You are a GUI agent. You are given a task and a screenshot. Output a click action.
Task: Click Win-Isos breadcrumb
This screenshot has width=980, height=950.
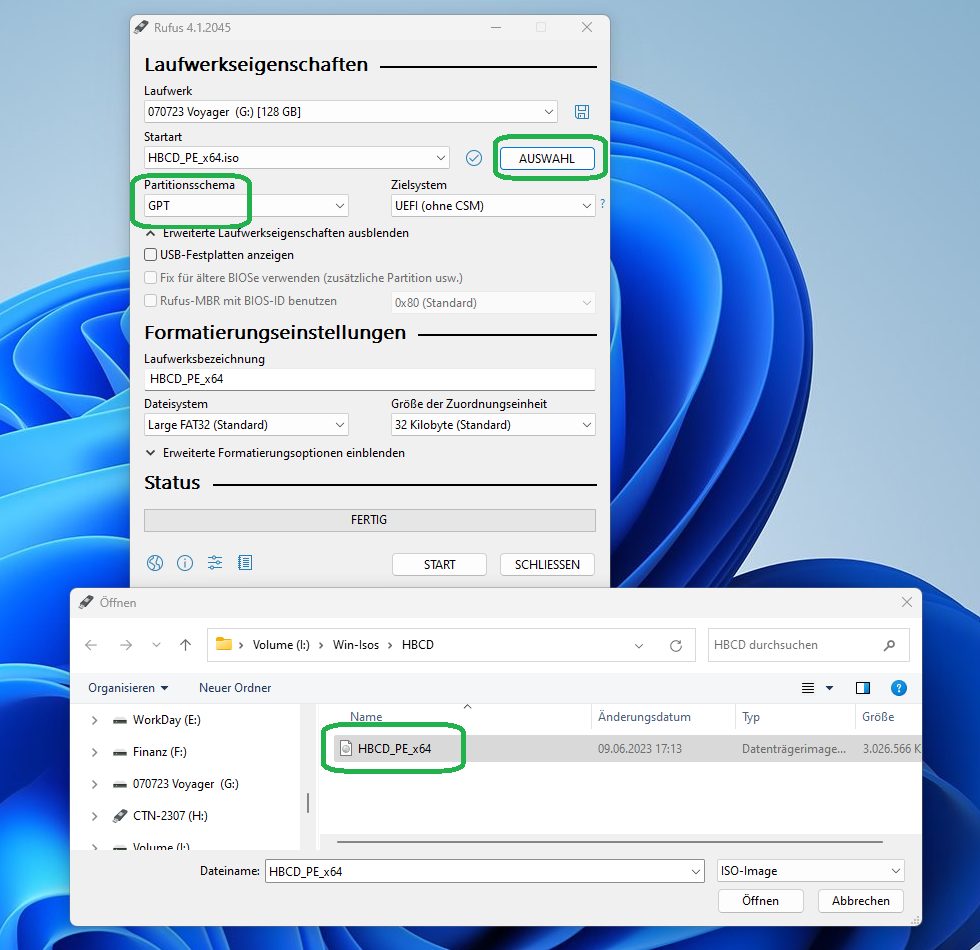356,645
